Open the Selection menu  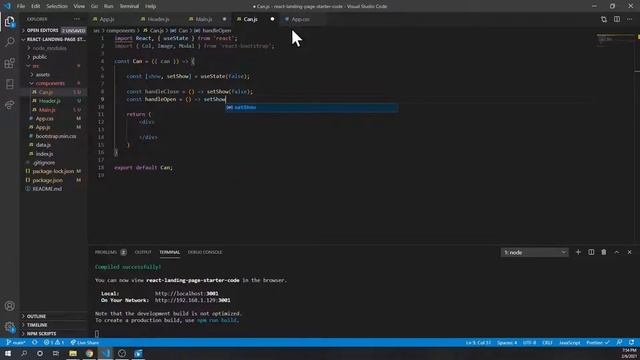(57, 6)
